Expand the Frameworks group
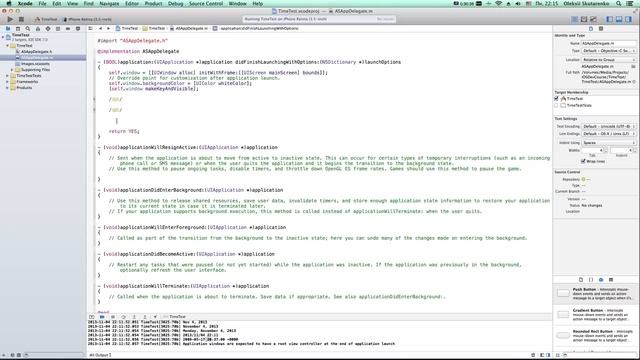The width and height of the screenshot is (640, 360). point(7,82)
